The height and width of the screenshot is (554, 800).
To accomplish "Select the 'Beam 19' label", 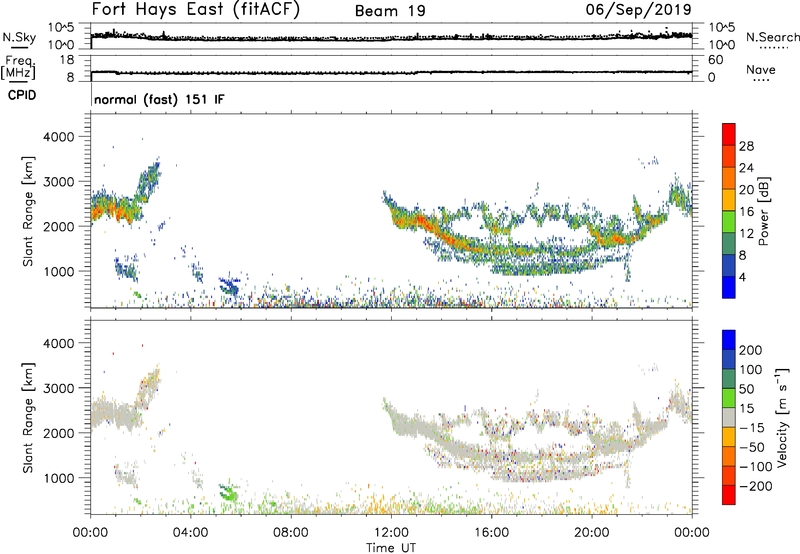I will [x=390, y=11].
